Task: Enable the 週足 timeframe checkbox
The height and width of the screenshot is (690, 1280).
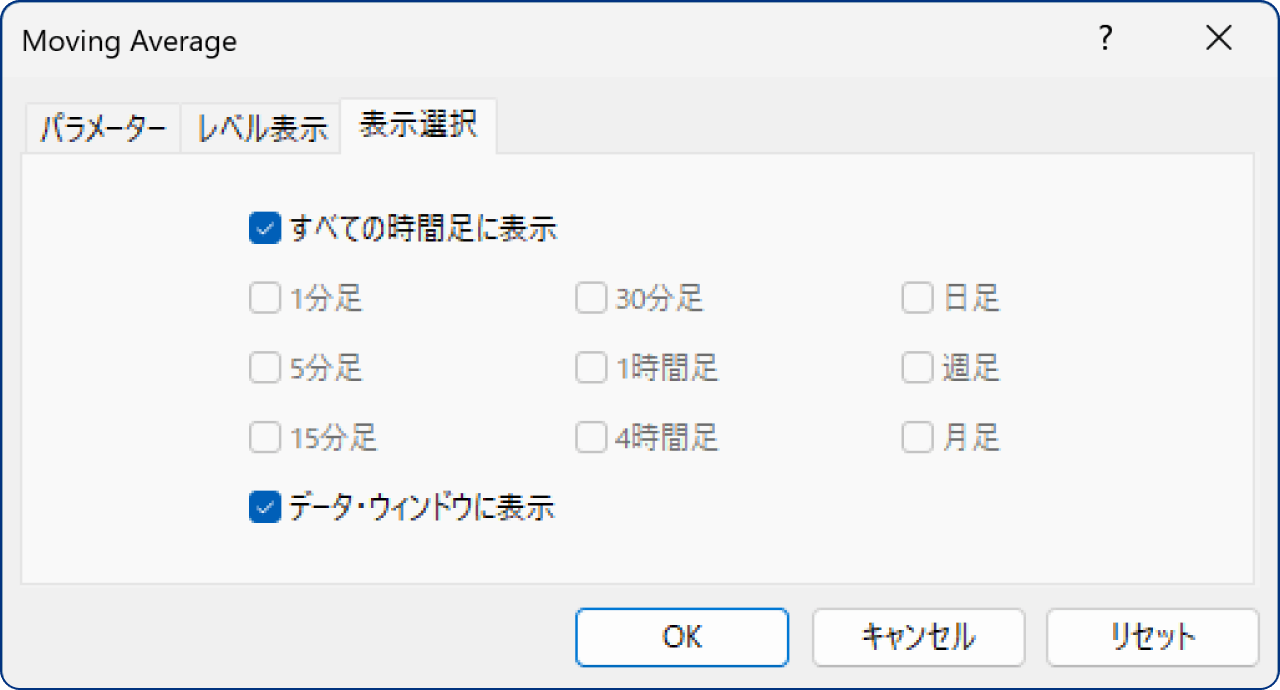Action: point(917,367)
